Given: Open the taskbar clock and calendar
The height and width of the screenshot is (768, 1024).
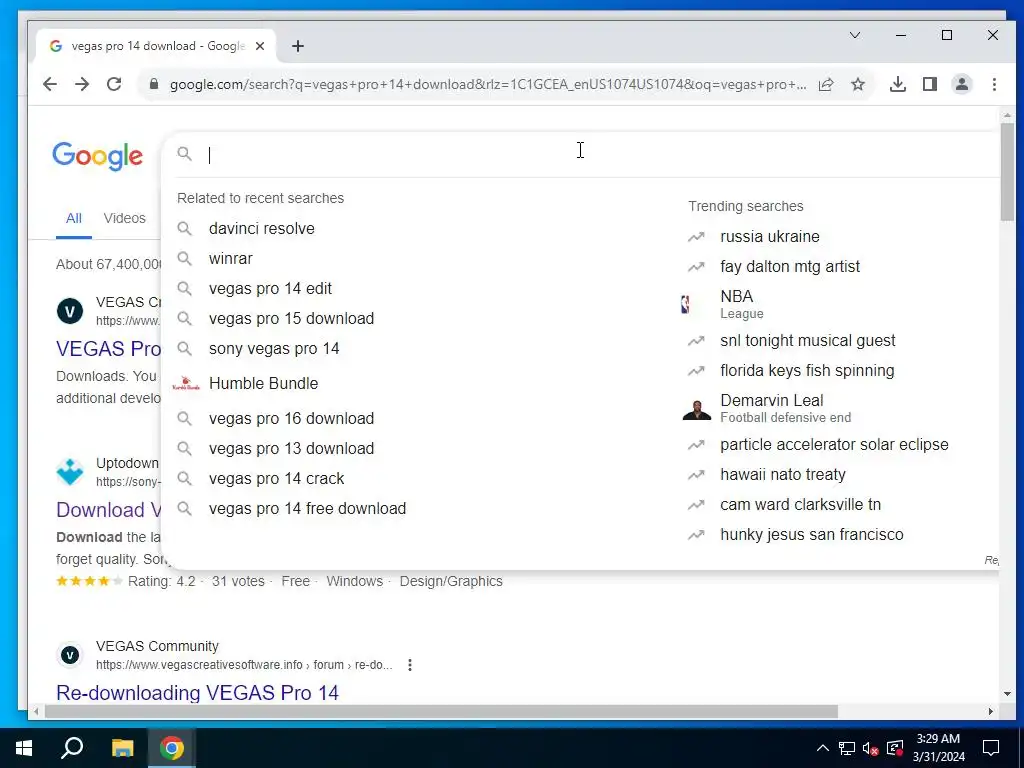Looking at the screenshot, I should point(938,748).
